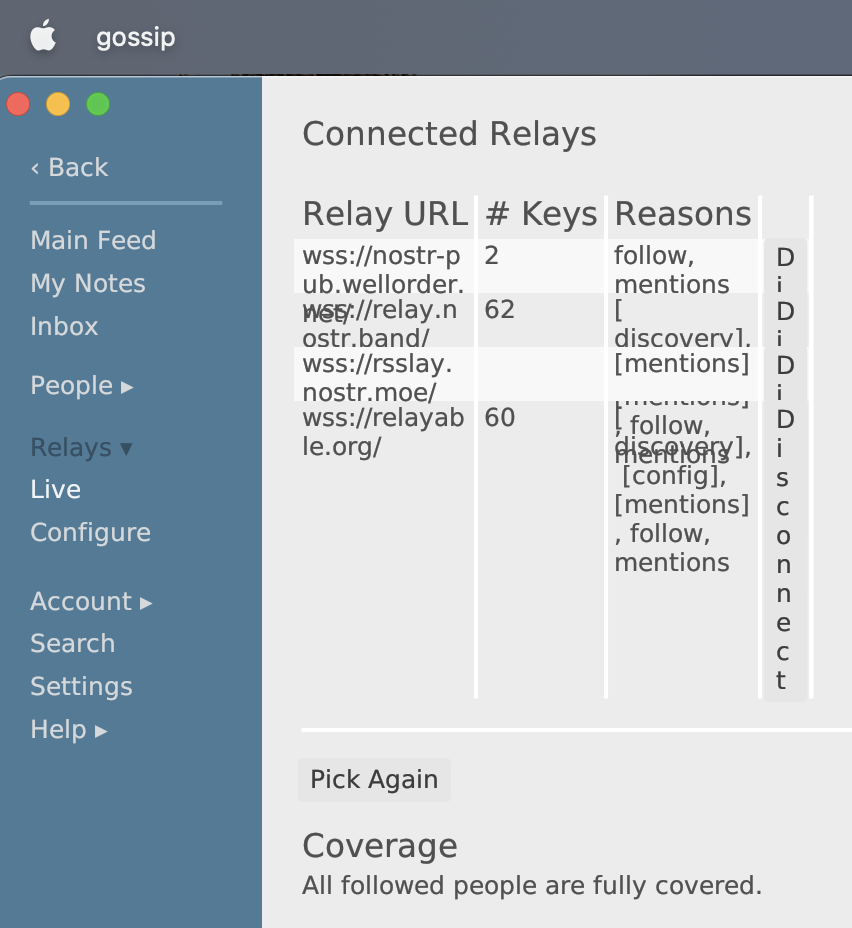Open the Live relays view
This screenshot has height=928, width=852.
55,489
